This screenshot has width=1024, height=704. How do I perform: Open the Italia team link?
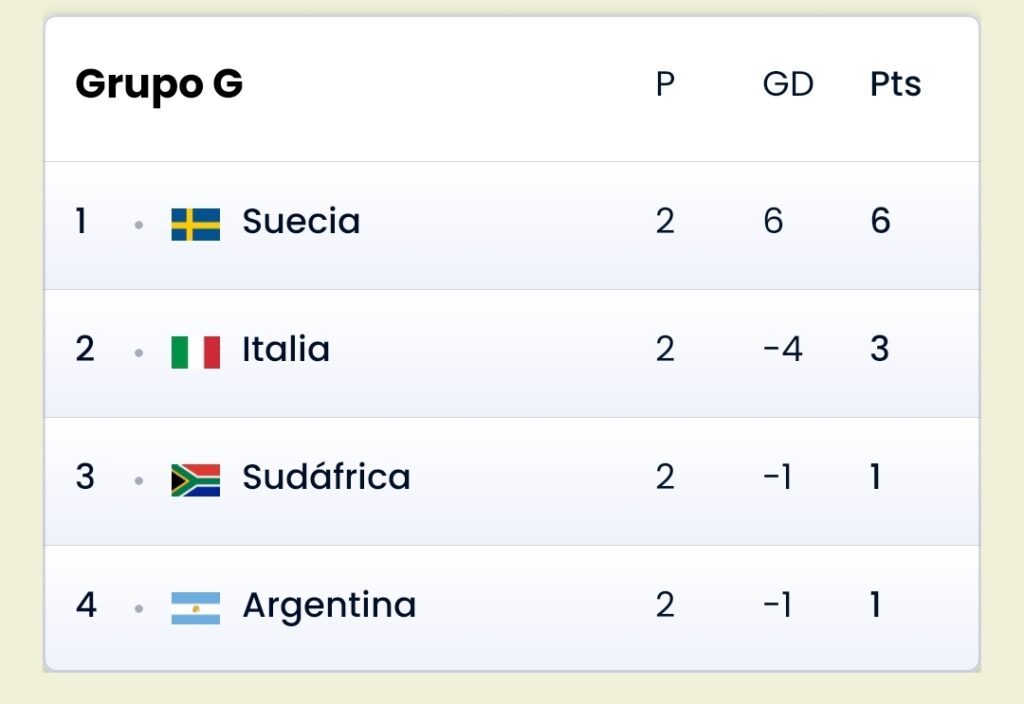click(286, 349)
